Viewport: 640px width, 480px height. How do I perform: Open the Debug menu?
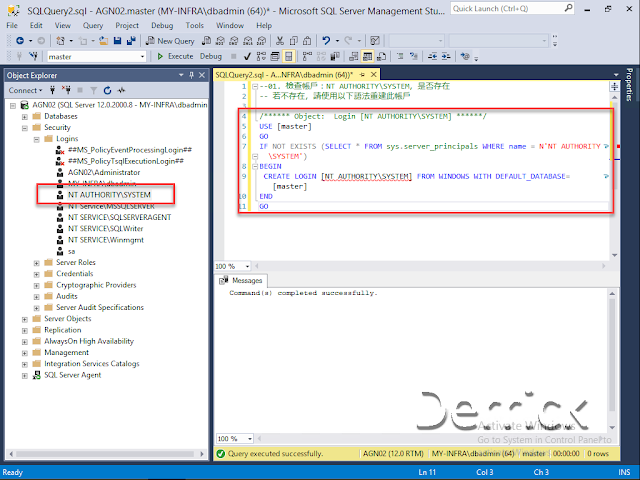[x=162, y=25]
